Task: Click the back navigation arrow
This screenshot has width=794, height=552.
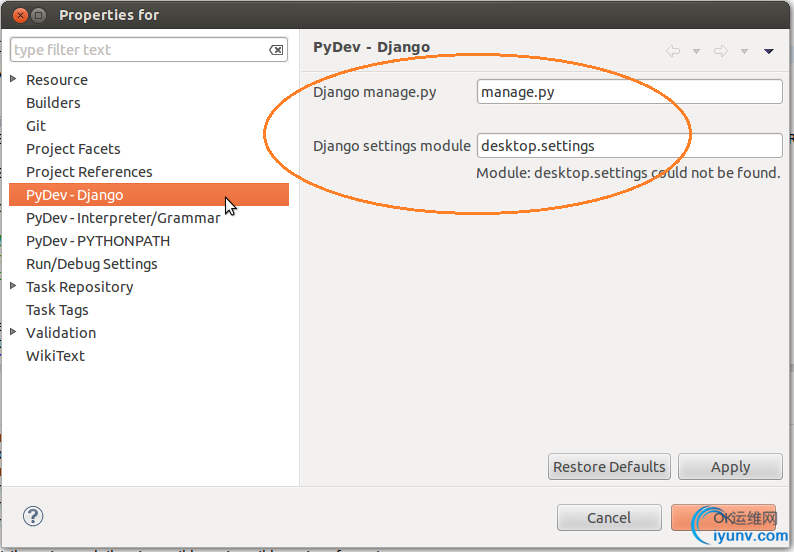Action: (673, 51)
